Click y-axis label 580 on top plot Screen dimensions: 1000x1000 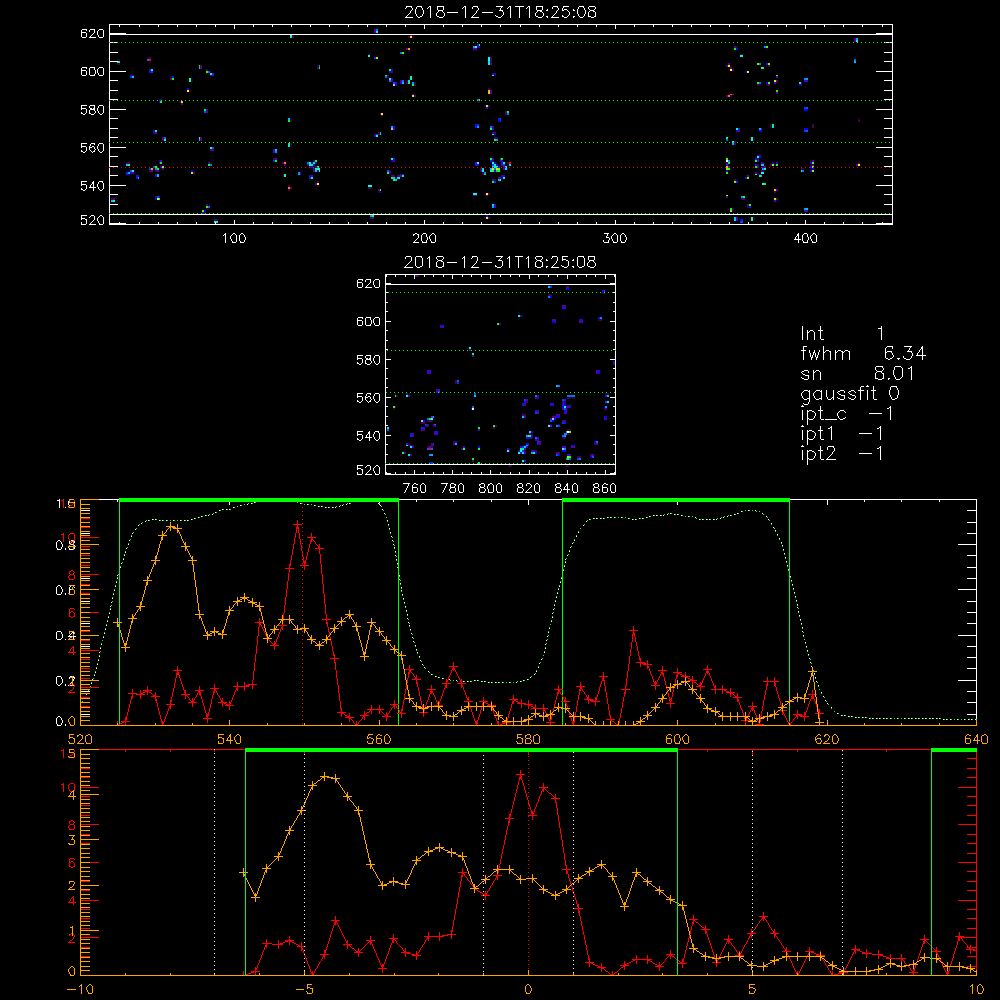pyautogui.click(x=92, y=110)
